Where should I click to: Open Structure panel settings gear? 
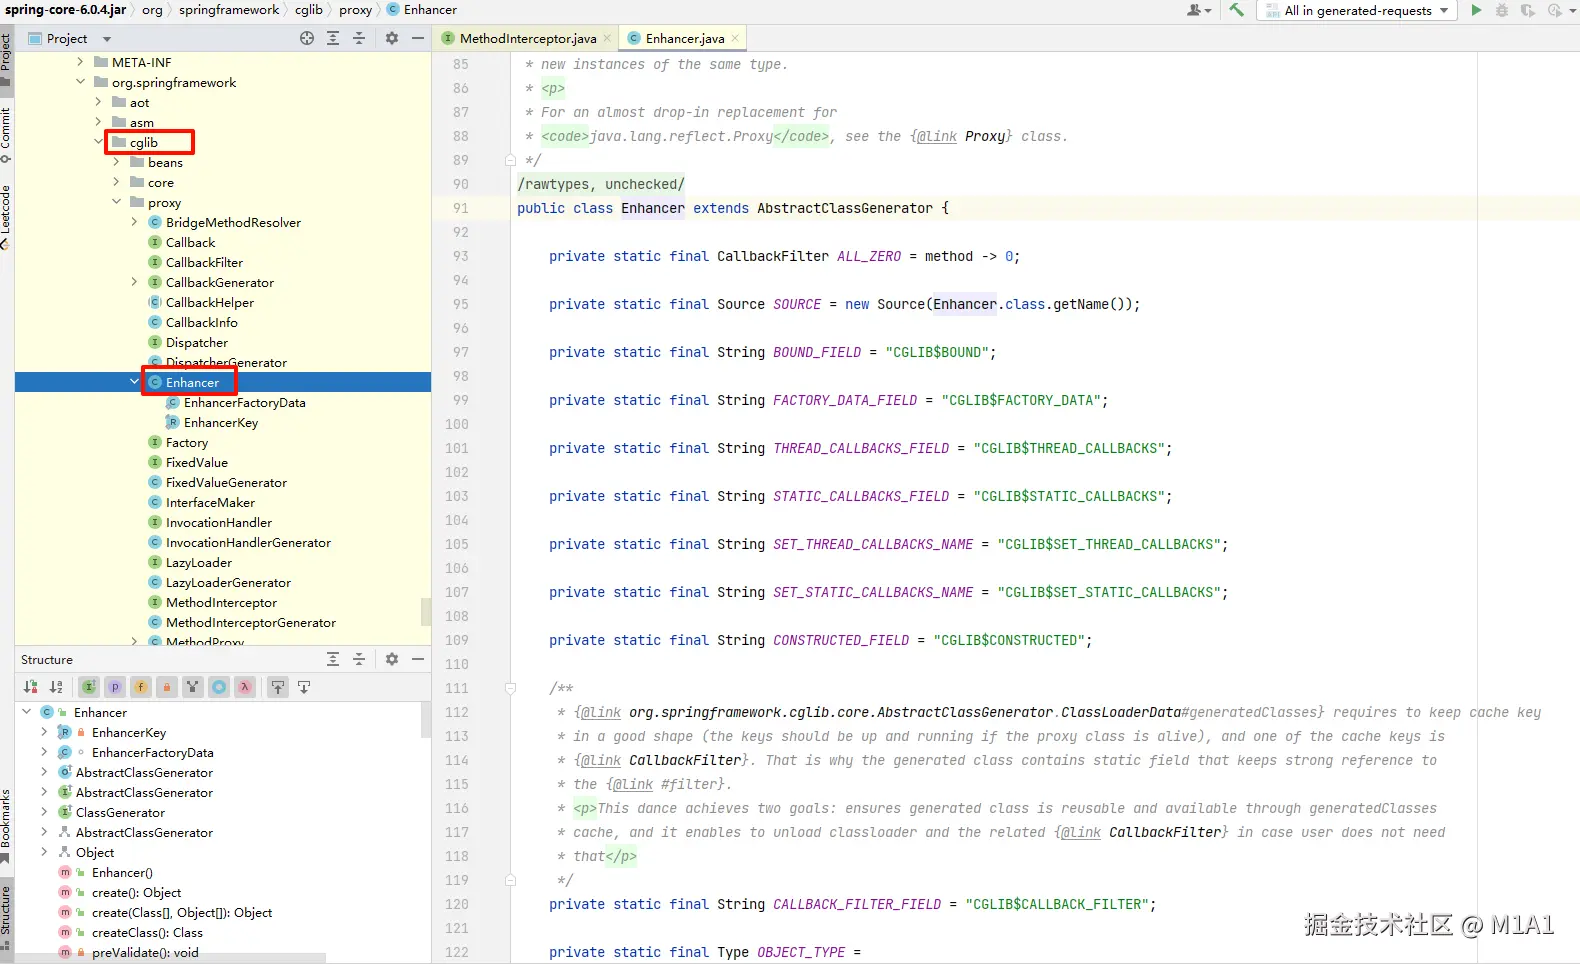(392, 659)
